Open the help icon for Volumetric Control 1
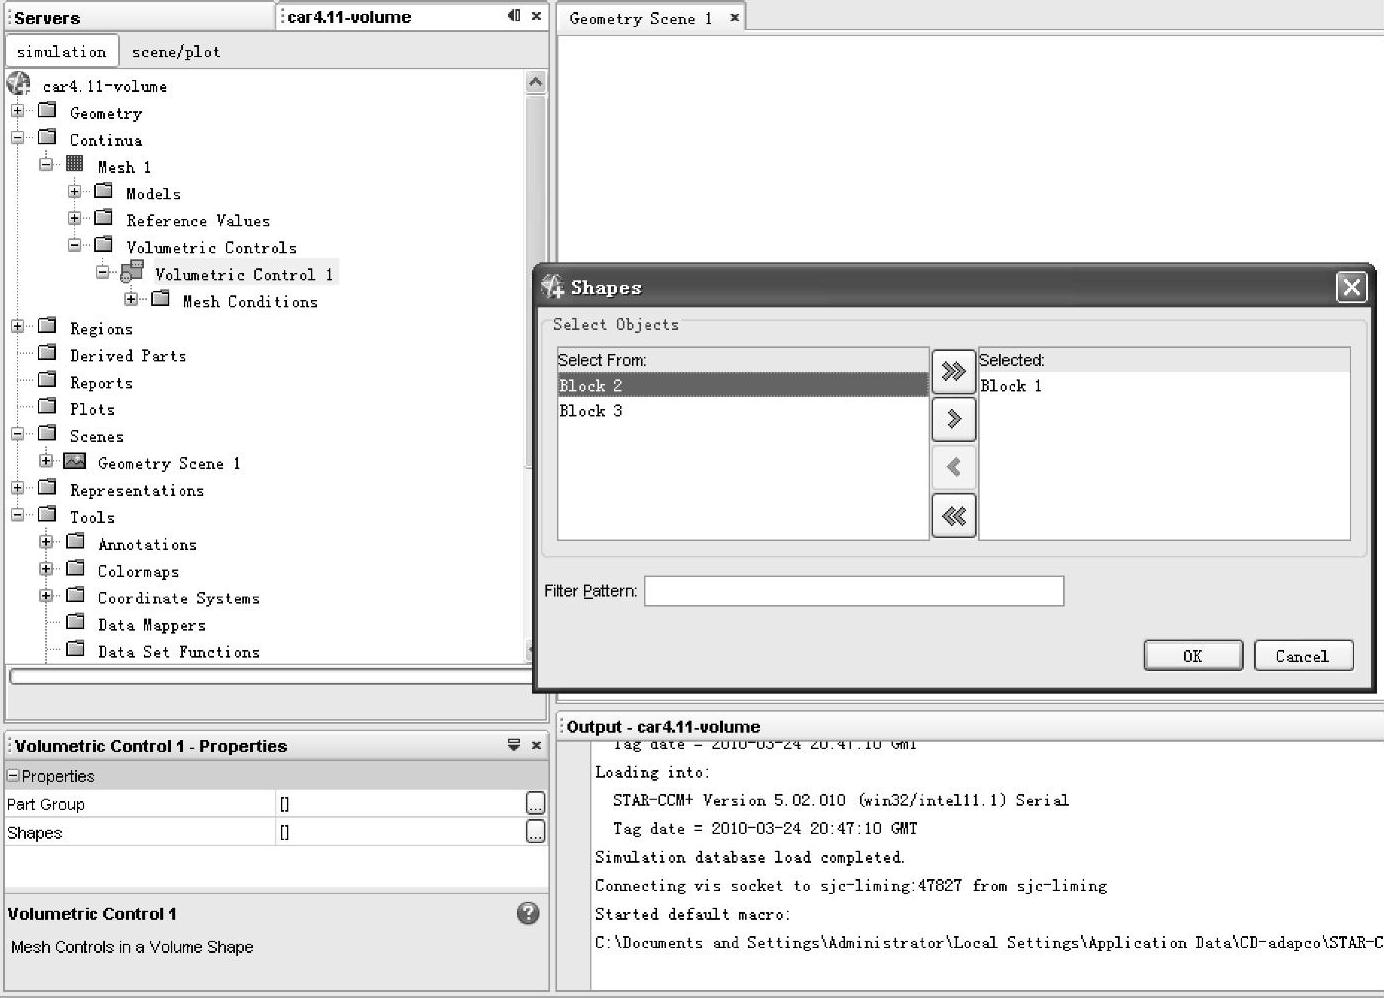The height and width of the screenshot is (998, 1384). (x=528, y=913)
